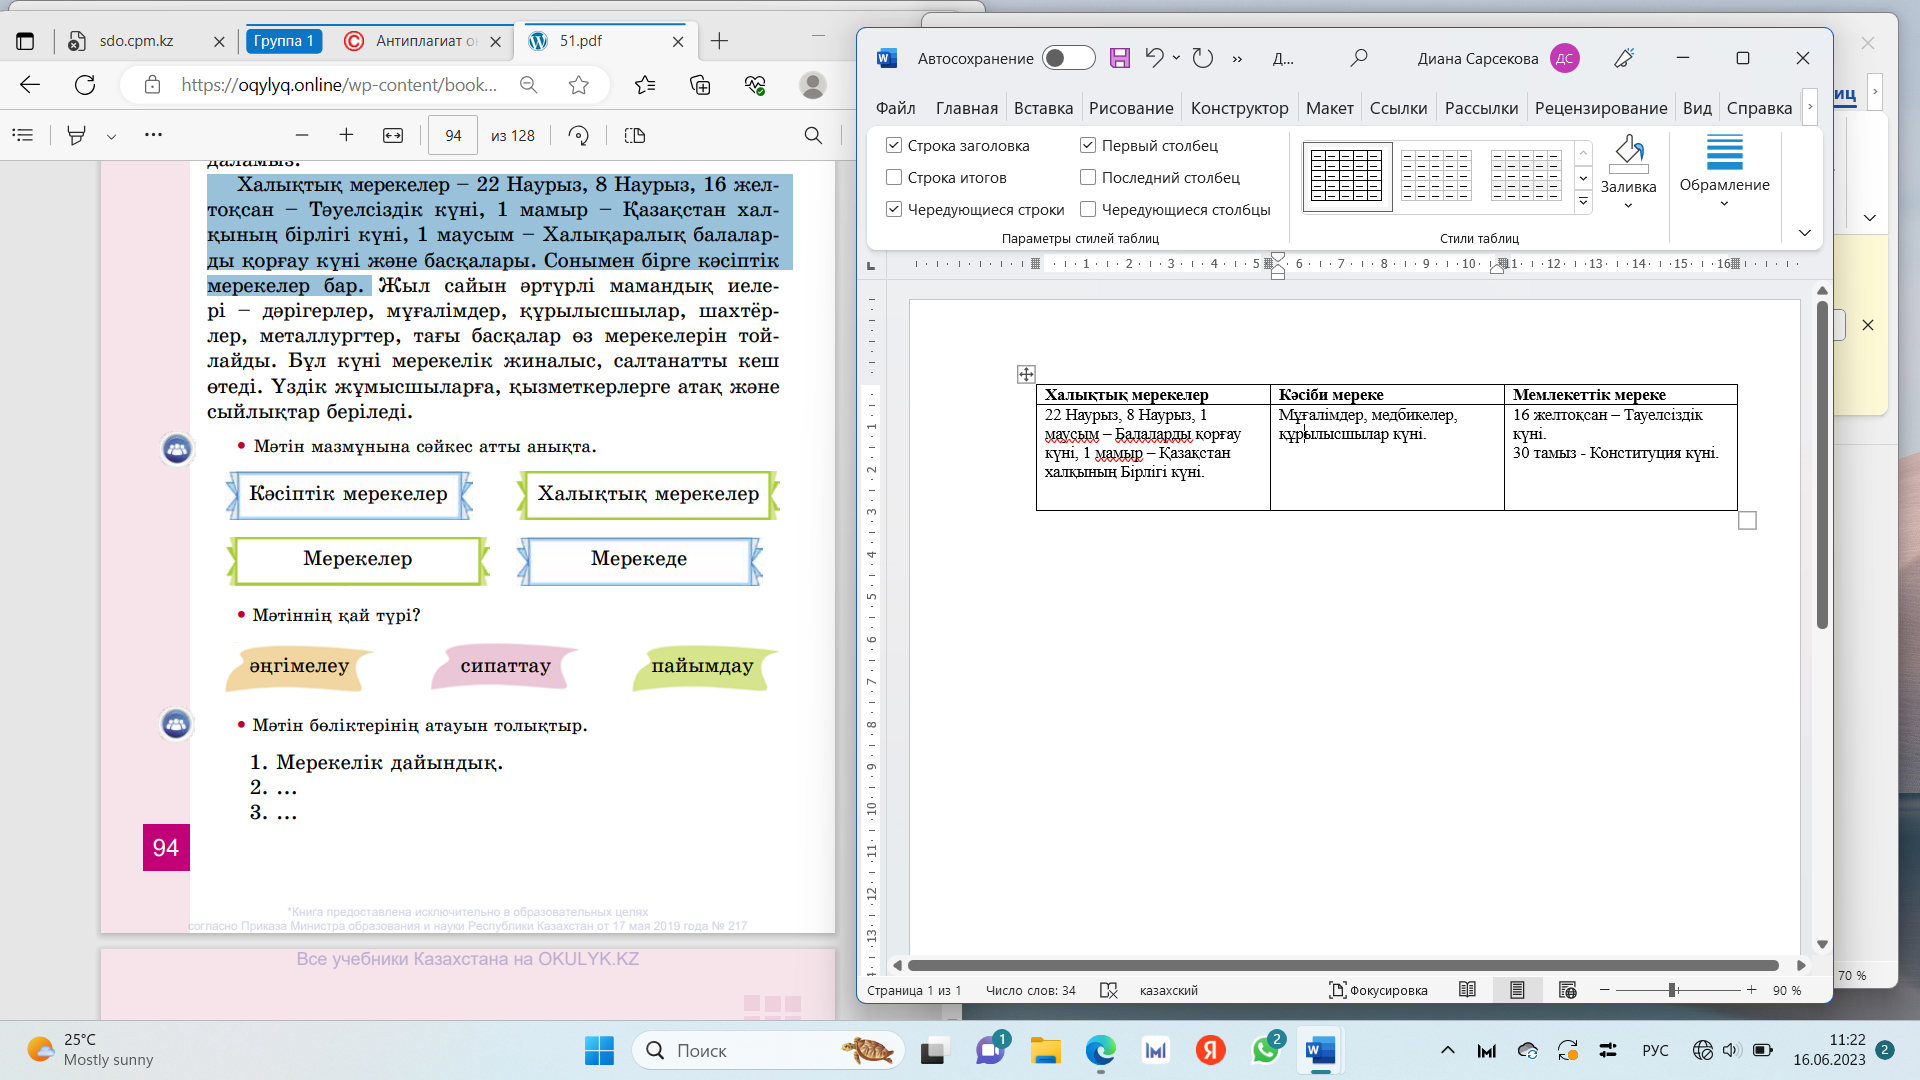
Task: Open the Обрамление borders dropdown
Action: pyautogui.click(x=1724, y=204)
